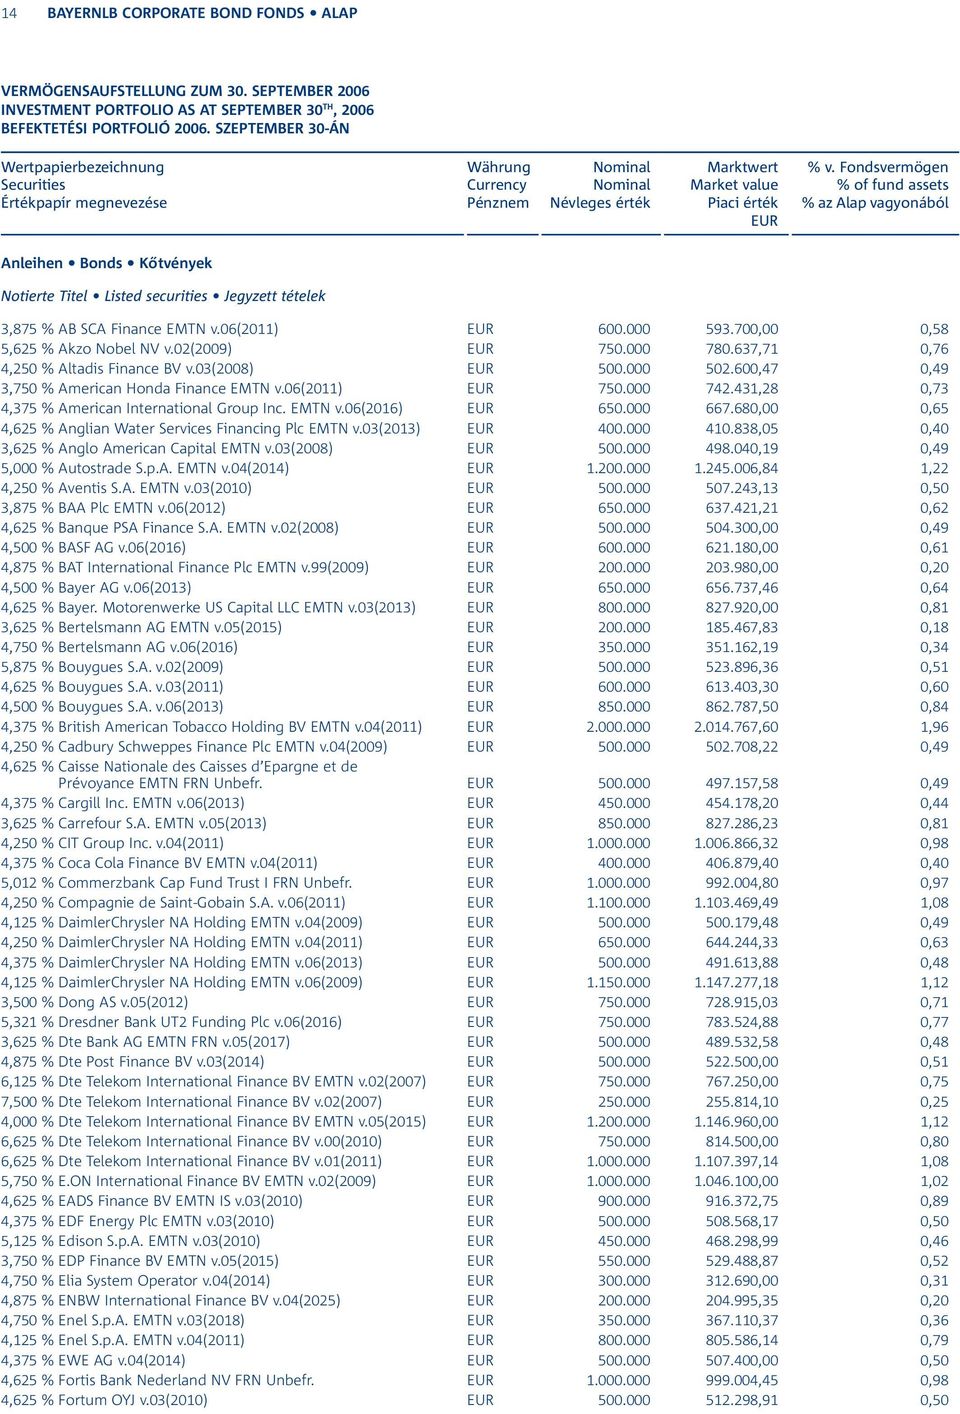Click nominal 1.200.000 of Autostrade S.p.A.

(x=618, y=468)
